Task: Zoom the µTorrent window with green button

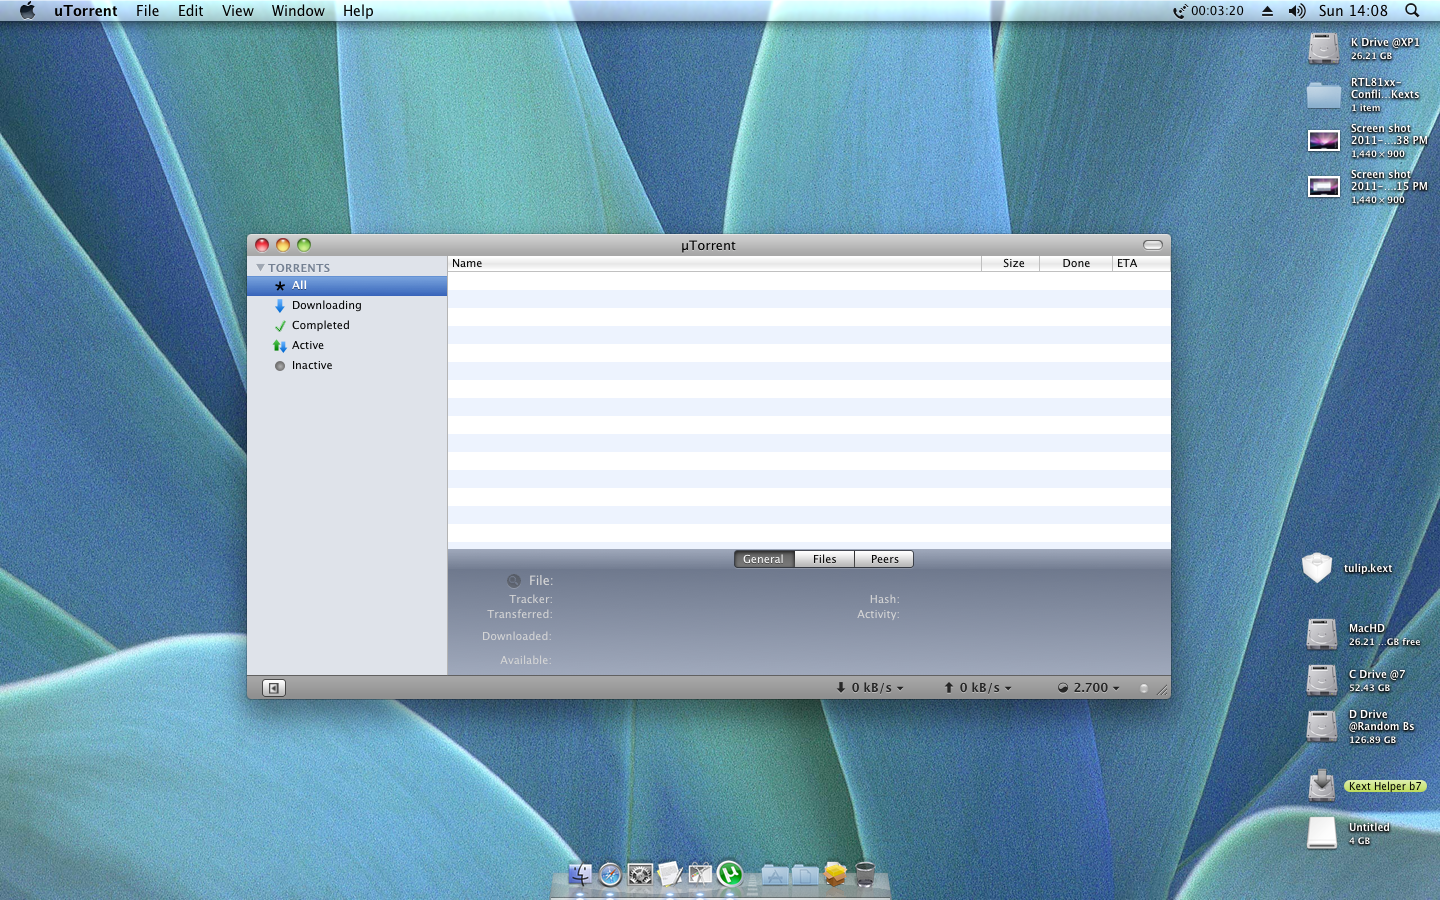Action: tap(304, 245)
